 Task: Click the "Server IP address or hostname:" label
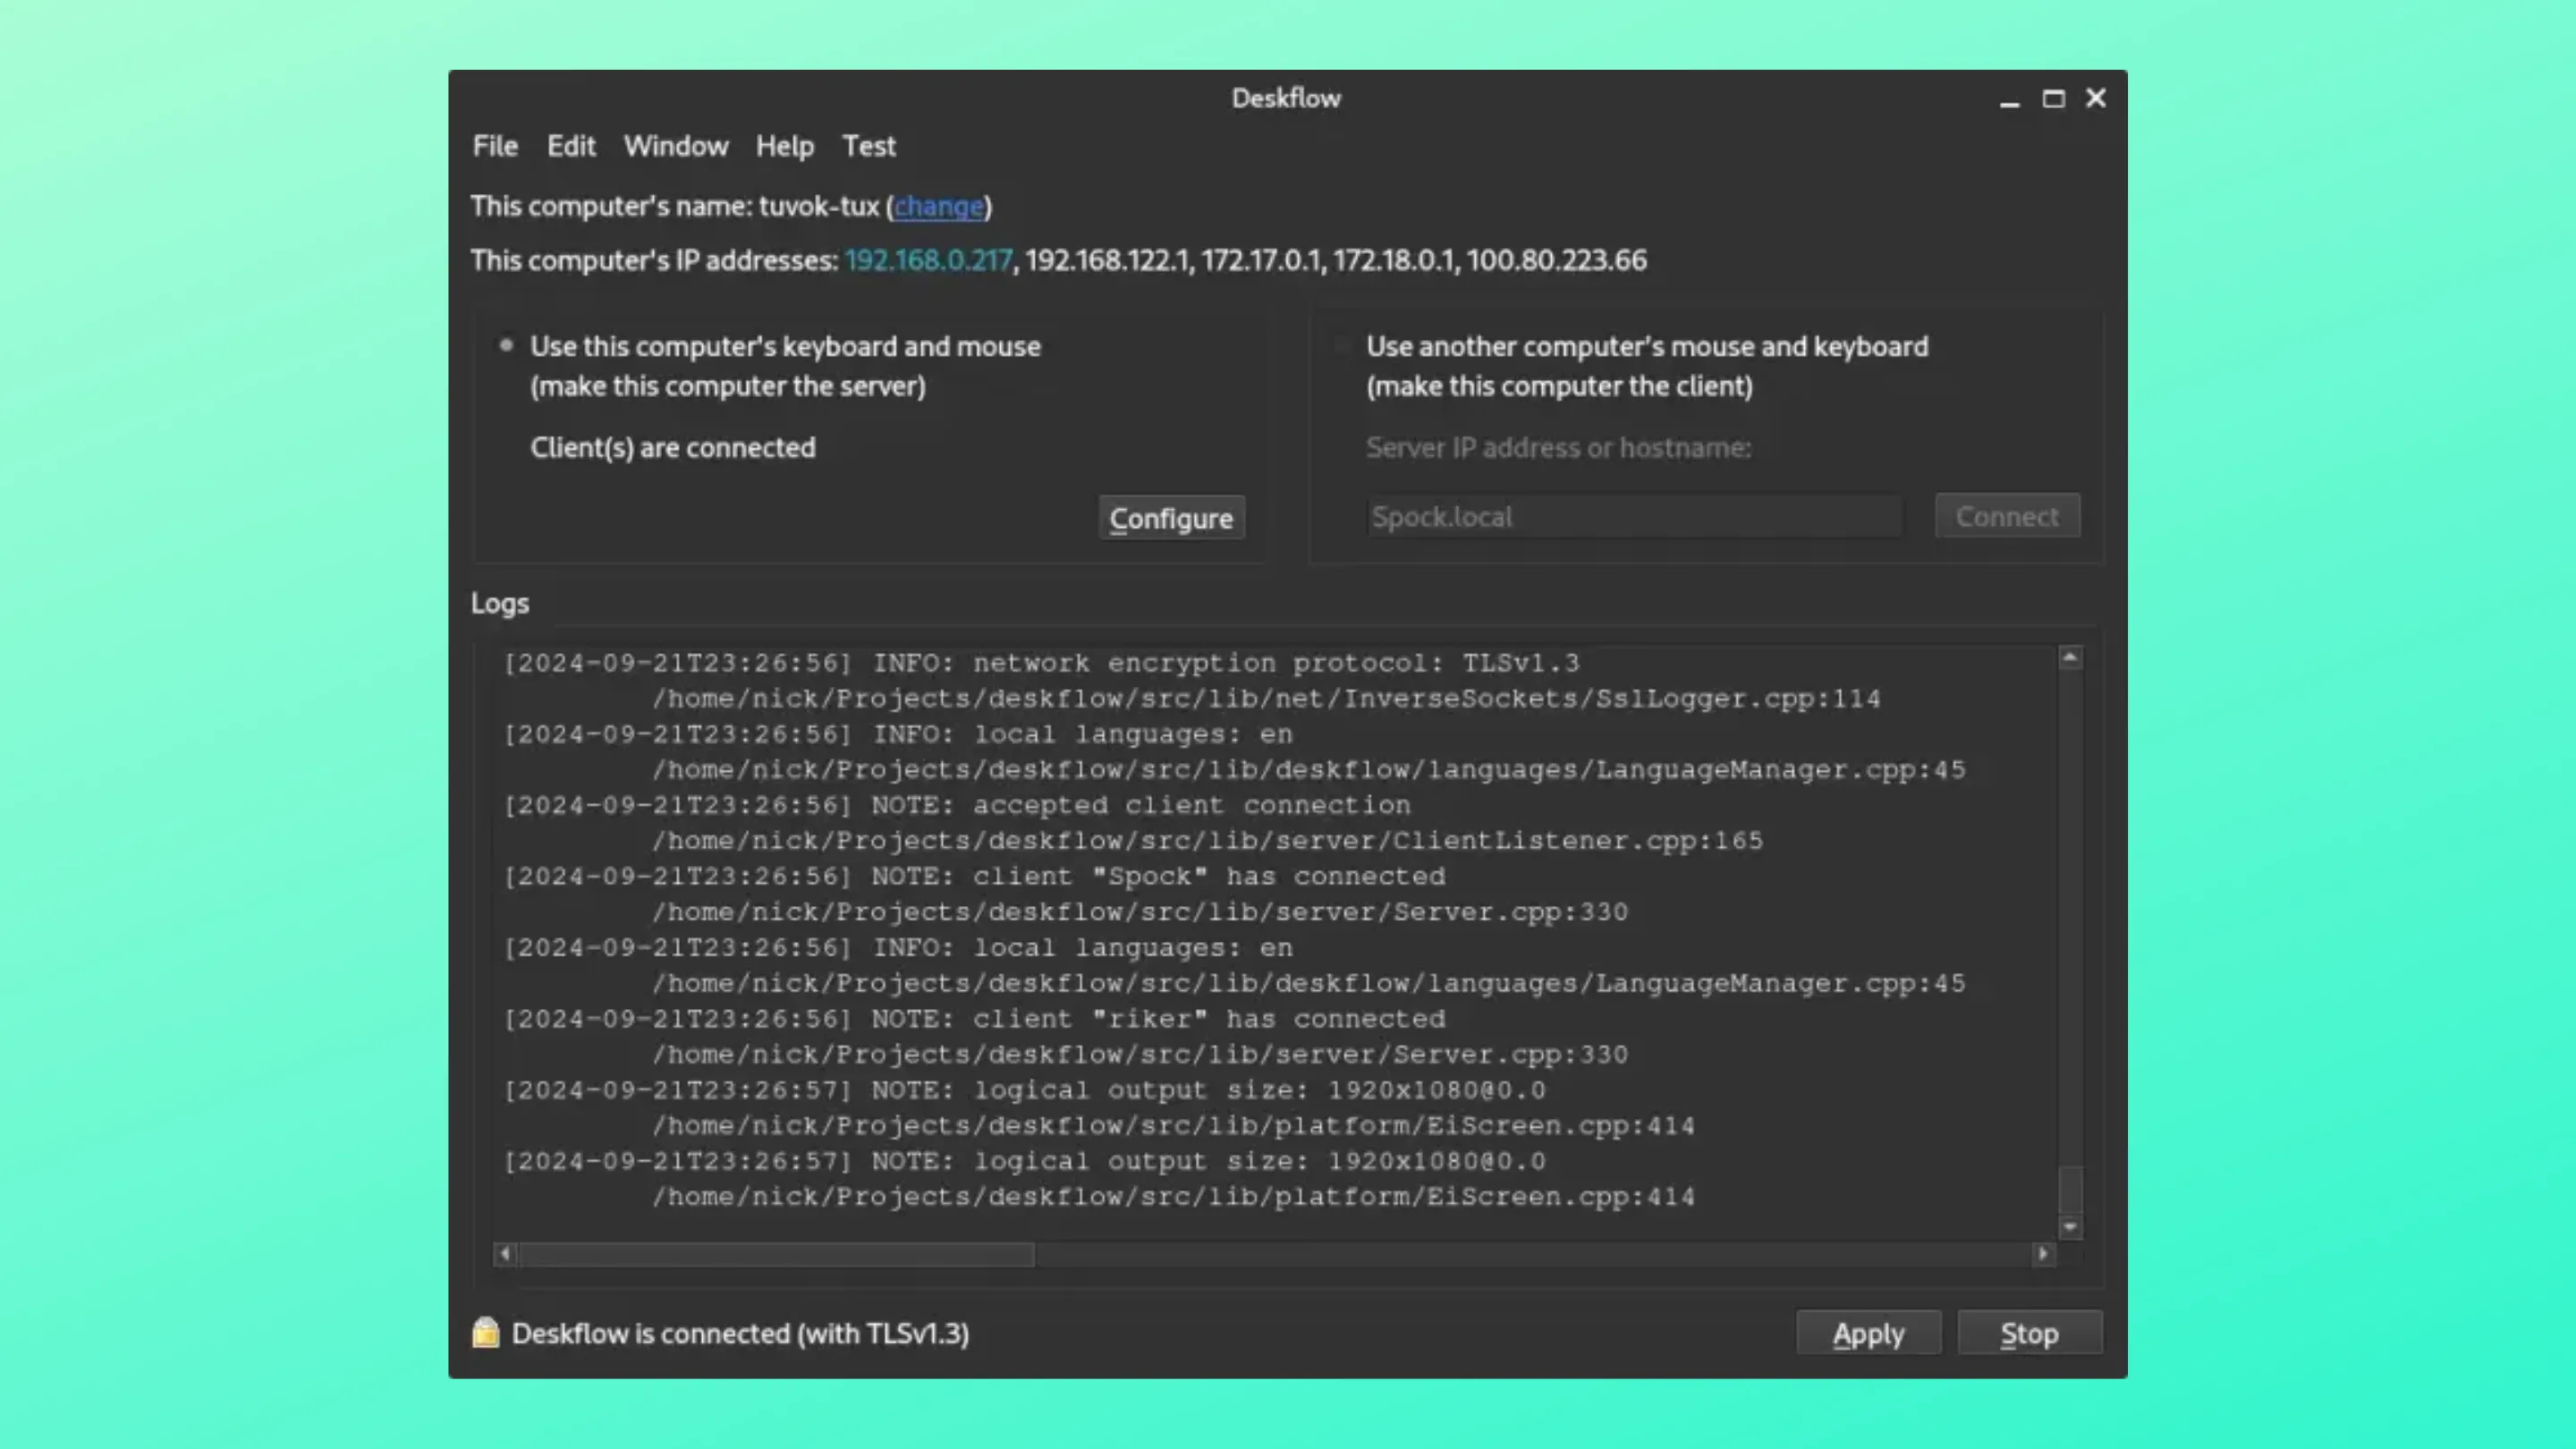[1559, 447]
